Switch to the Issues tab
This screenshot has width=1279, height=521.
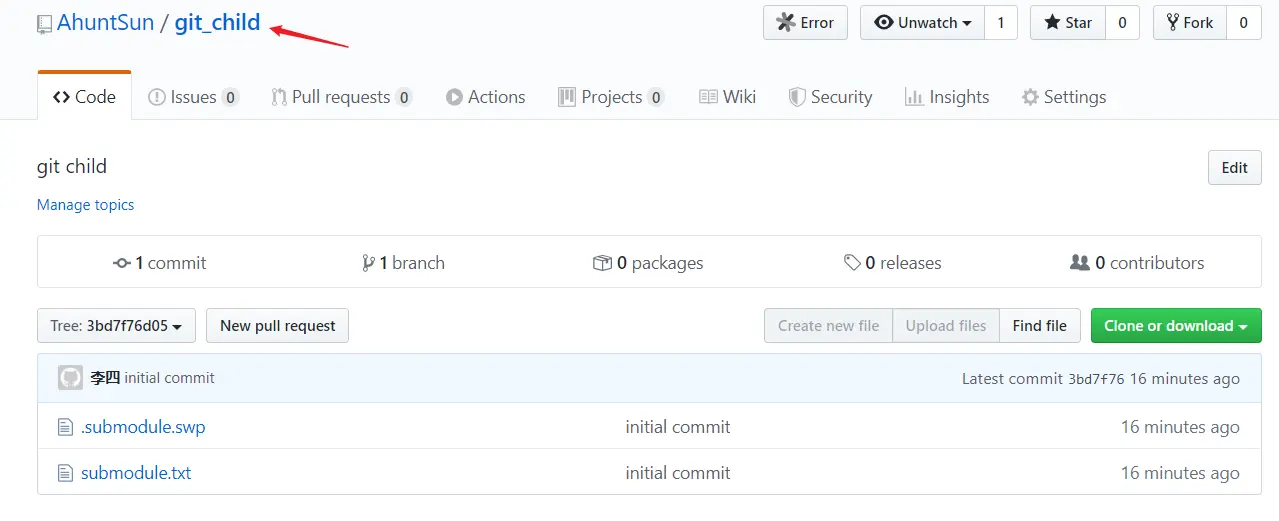point(192,97)
